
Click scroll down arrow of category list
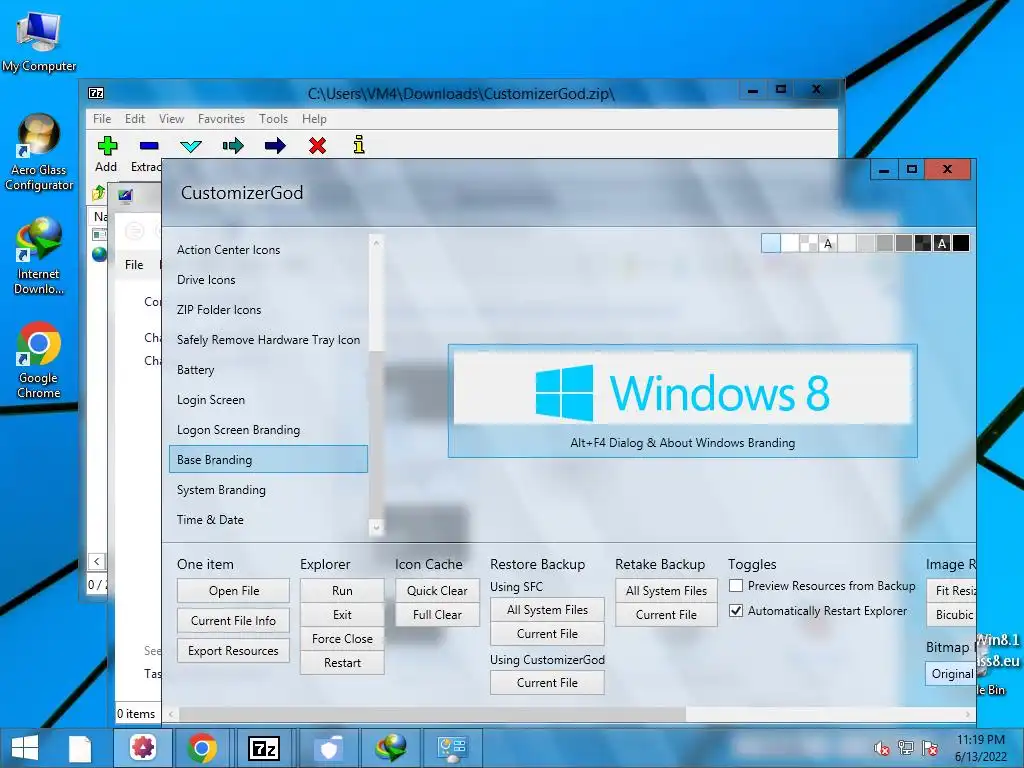click(376, 527)
